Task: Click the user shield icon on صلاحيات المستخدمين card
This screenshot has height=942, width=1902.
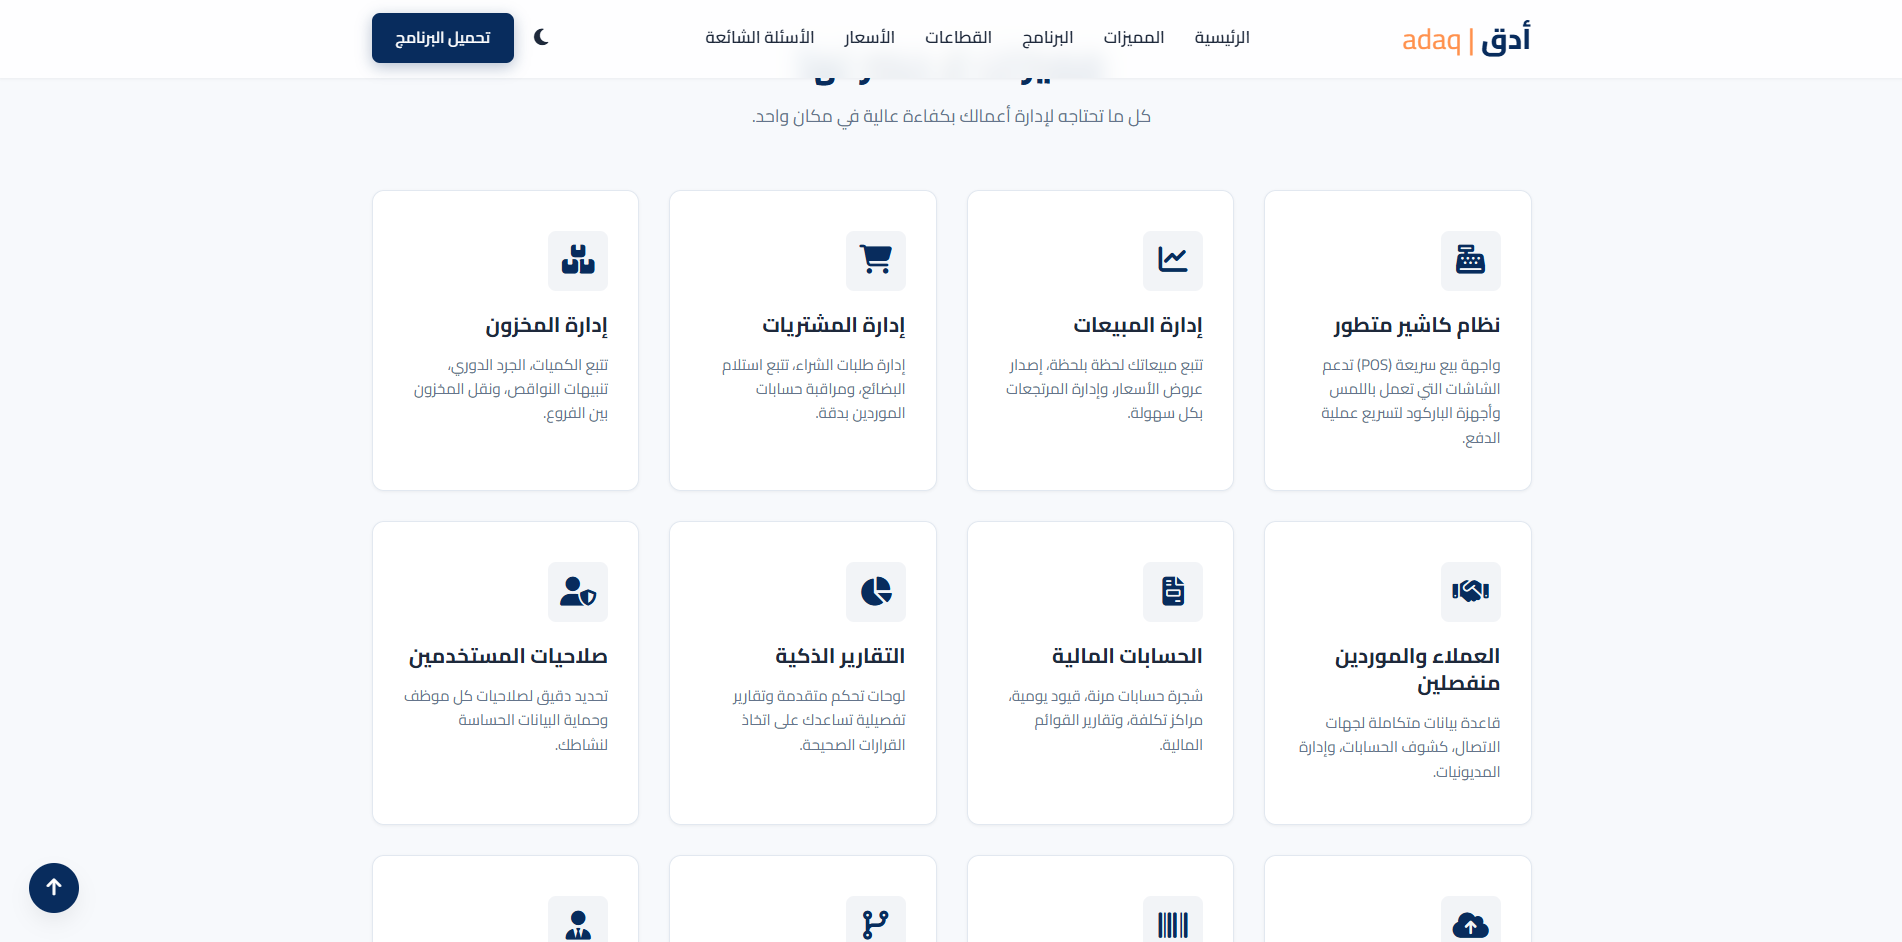Action: (578, 591)
